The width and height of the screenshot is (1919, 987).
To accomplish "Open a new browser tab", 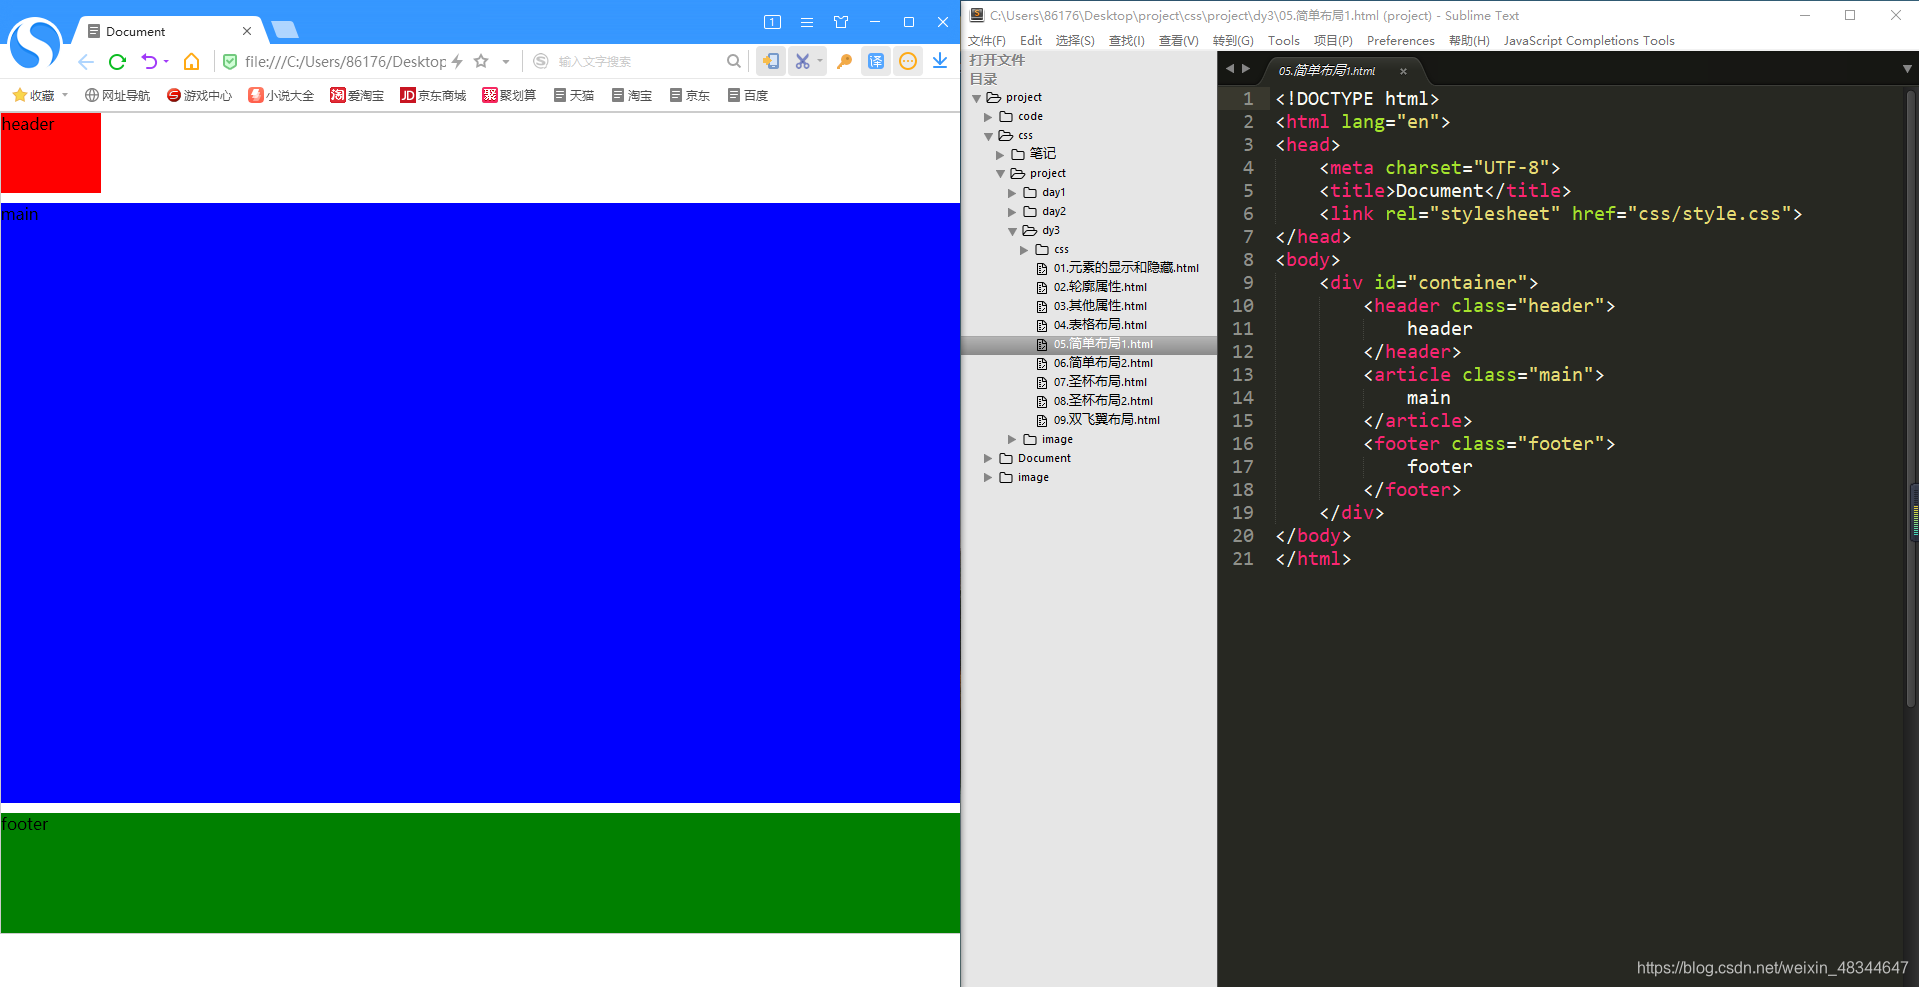I will [285, 30].
